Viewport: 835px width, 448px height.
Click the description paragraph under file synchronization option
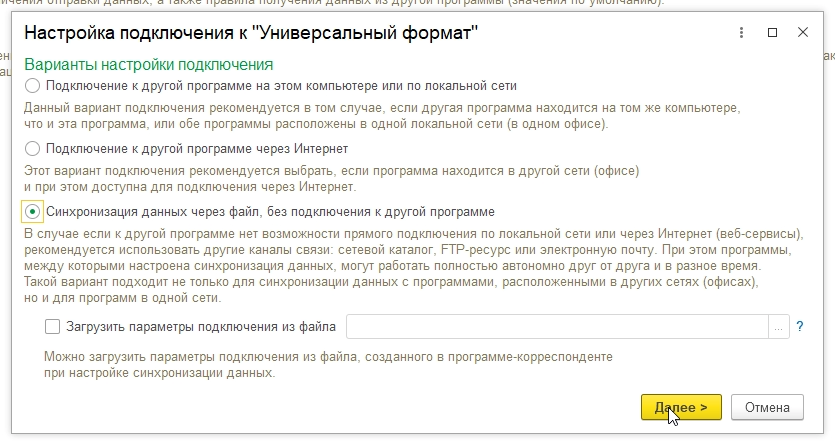(x=400, y=265)
